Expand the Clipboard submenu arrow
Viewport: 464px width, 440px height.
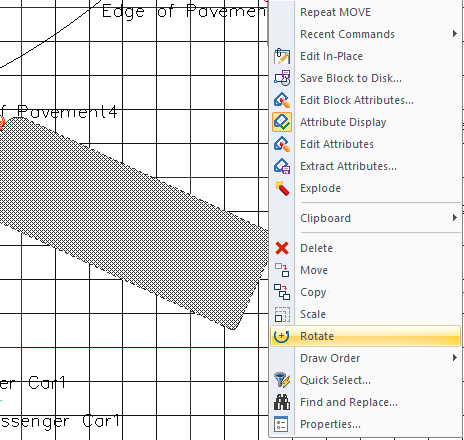[x=455, y=218]
